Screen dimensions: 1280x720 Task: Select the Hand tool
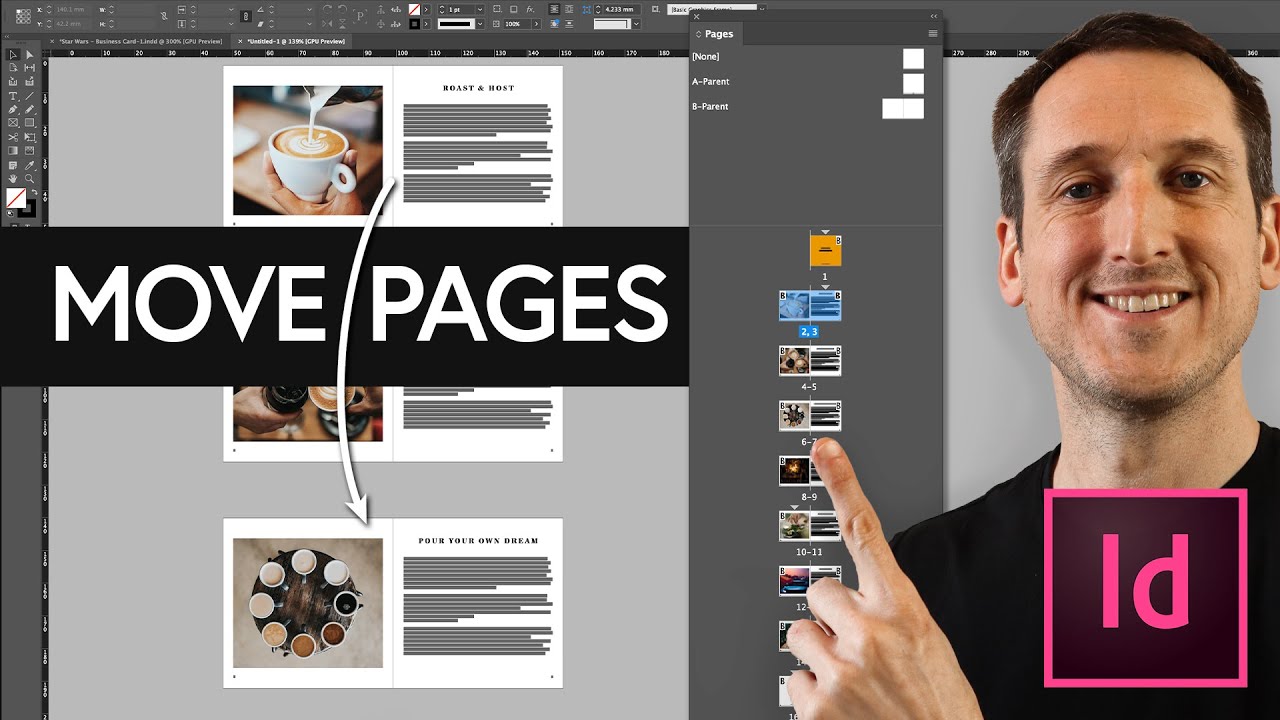(x=13, y=178)
